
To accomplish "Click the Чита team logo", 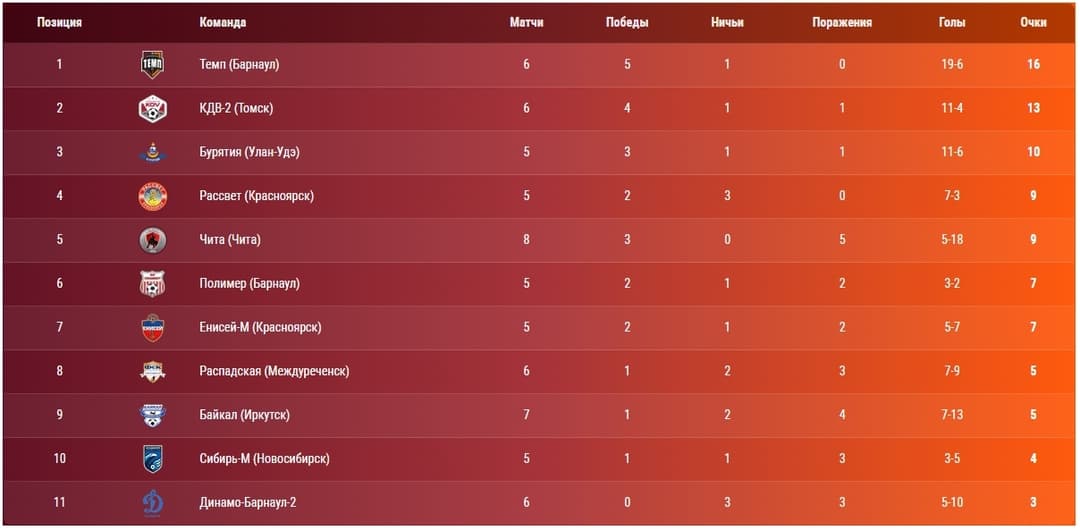I will (152, 240).
